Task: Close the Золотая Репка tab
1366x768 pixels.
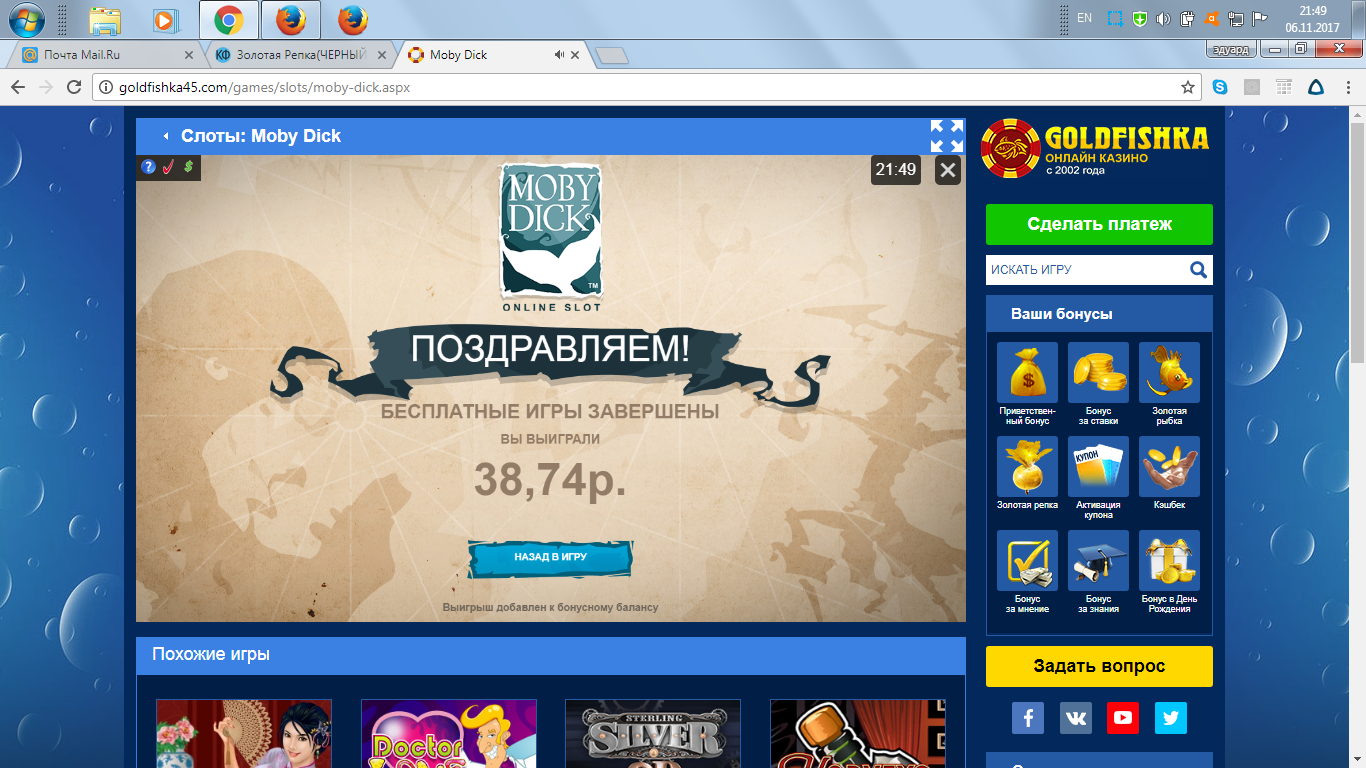Action: pos(382,55)
